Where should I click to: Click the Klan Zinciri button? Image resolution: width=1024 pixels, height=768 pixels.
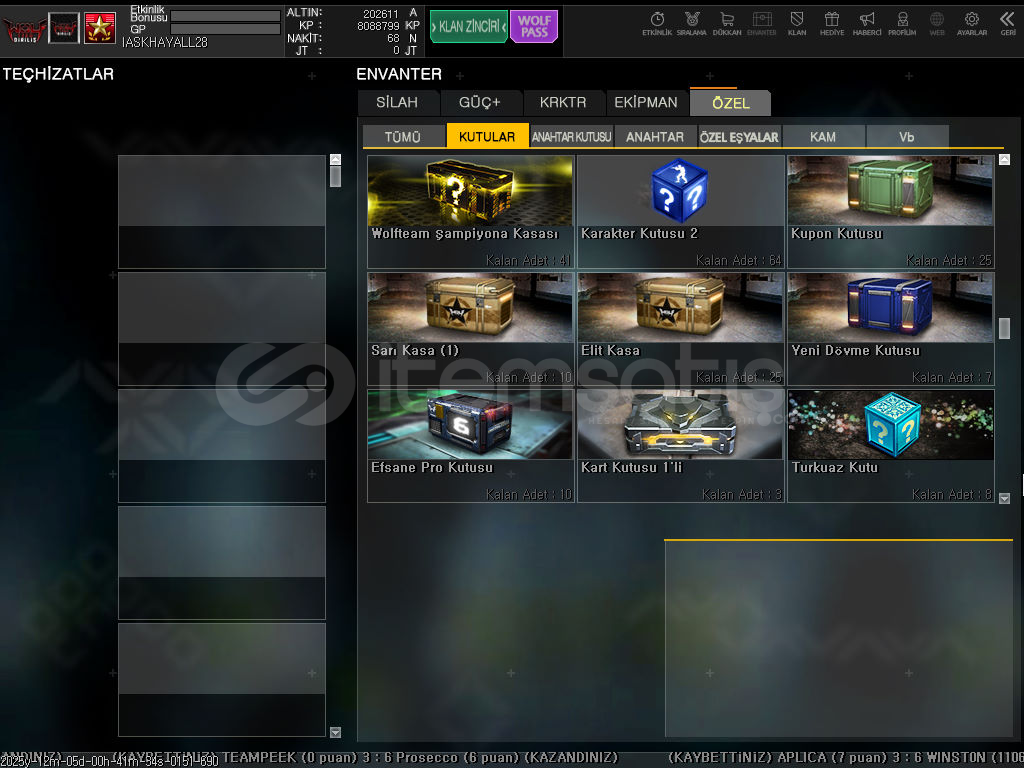click(468, 27)
